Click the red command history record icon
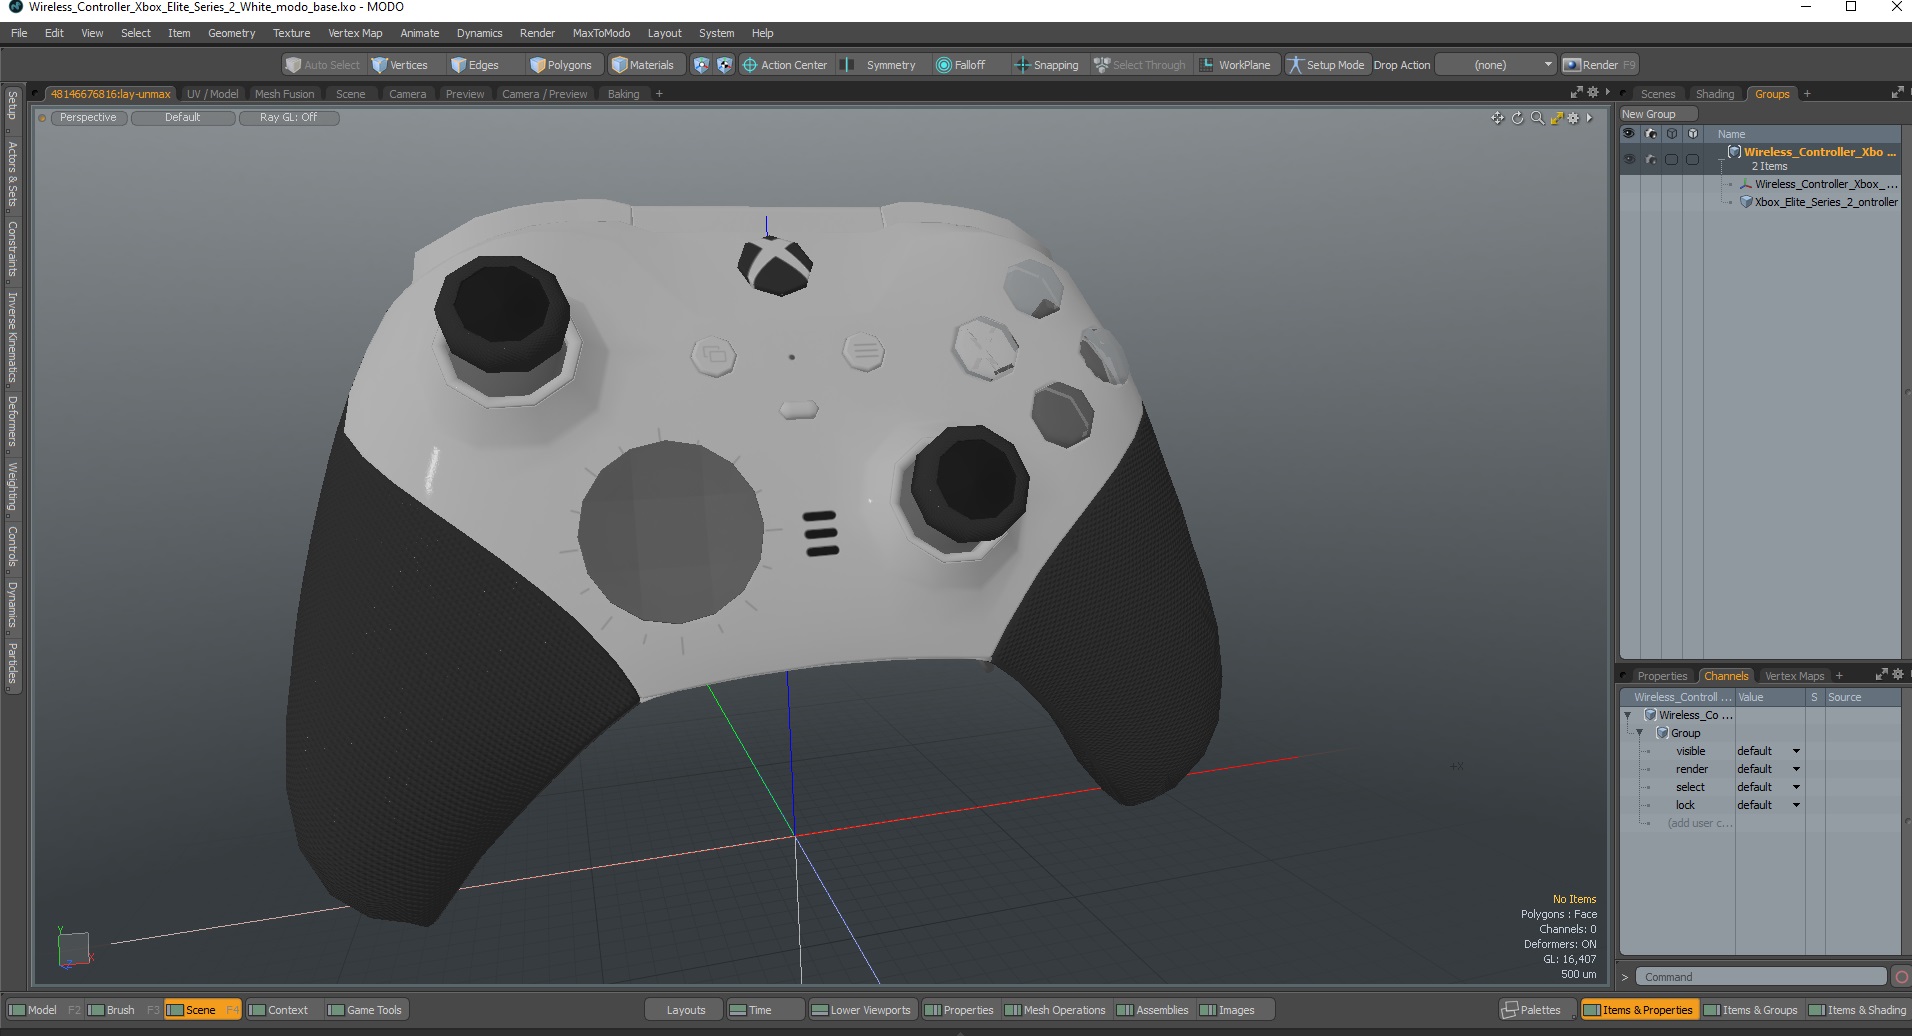Screen dimensions: 1912x1036 pyautogui.click(x=1901, y=977)
